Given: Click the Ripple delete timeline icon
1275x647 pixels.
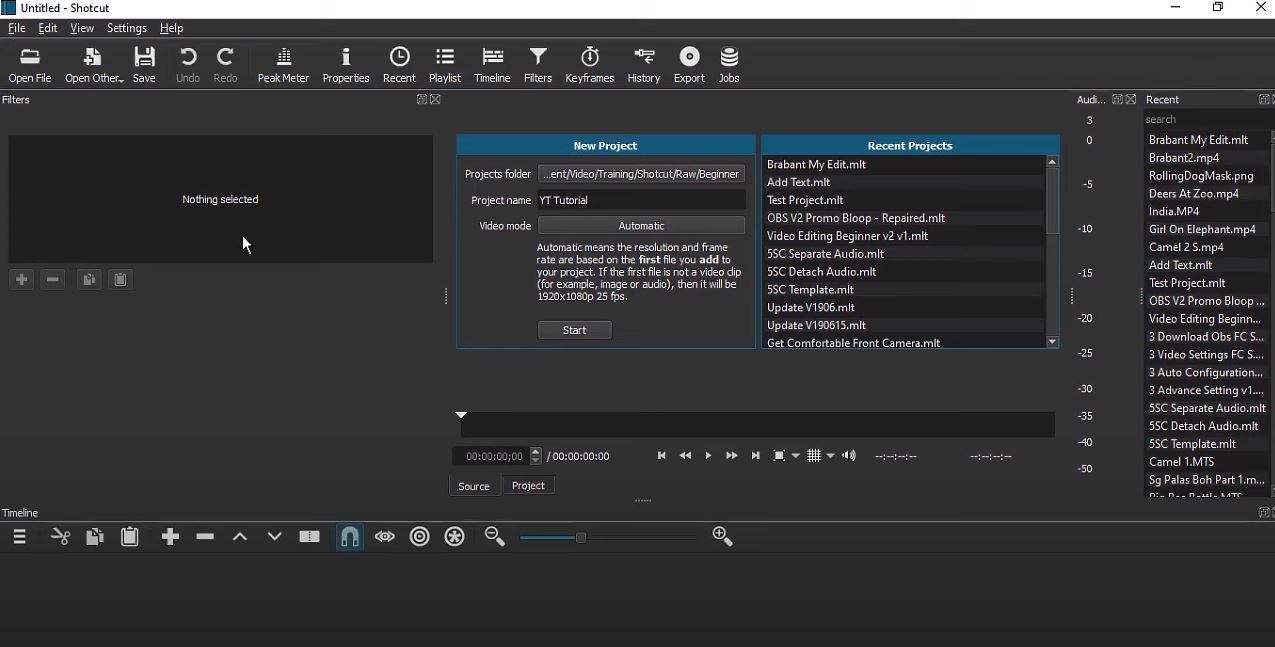Looking at the screenshot, I should tap(205, 537).
